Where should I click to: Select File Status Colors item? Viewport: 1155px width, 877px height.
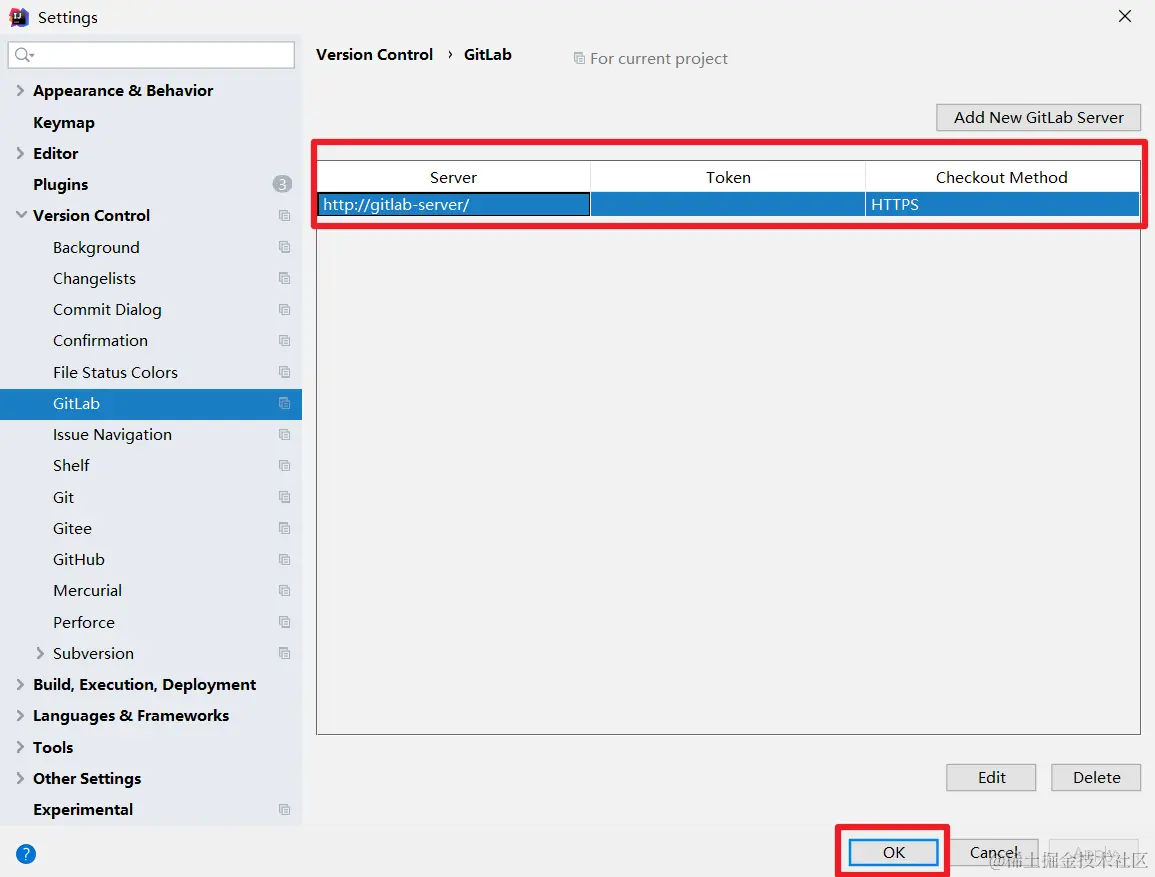(x=115, y=373)
